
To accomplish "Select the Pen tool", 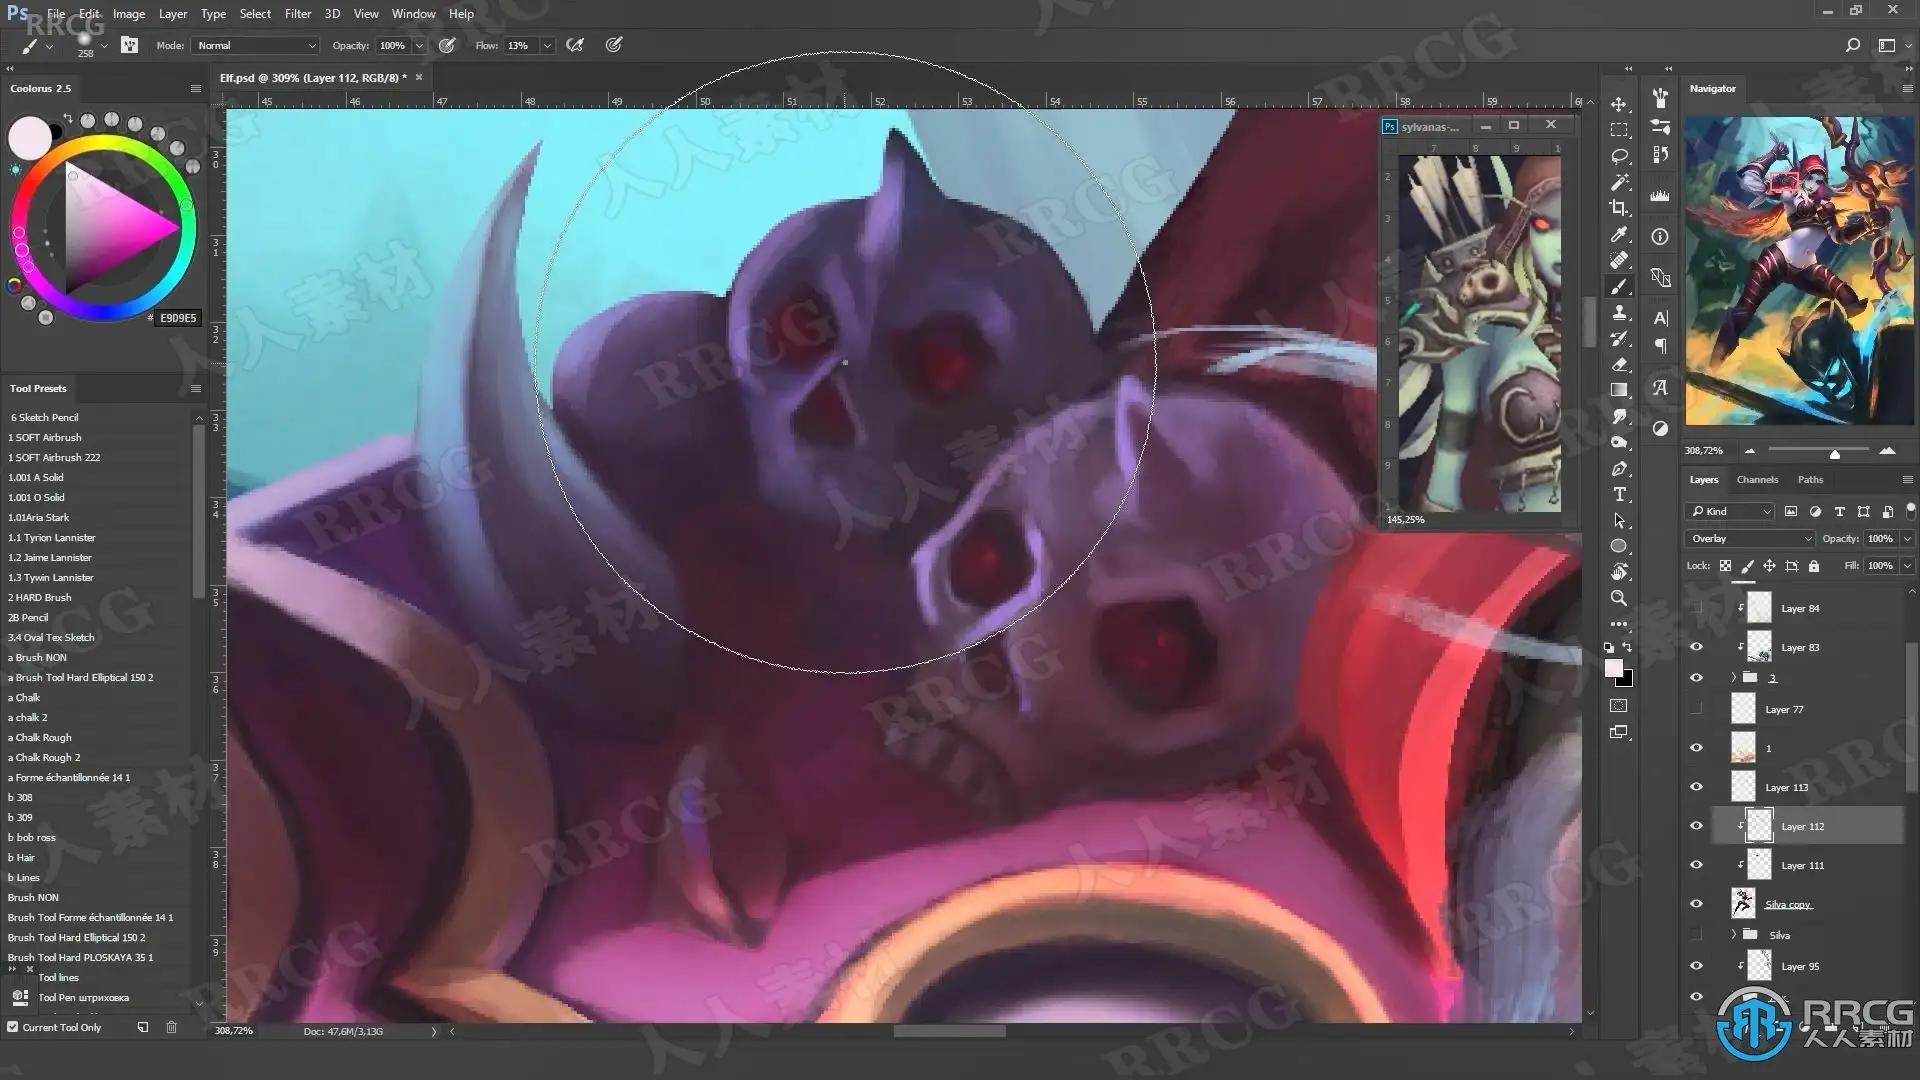I will tap(1619, 468).
